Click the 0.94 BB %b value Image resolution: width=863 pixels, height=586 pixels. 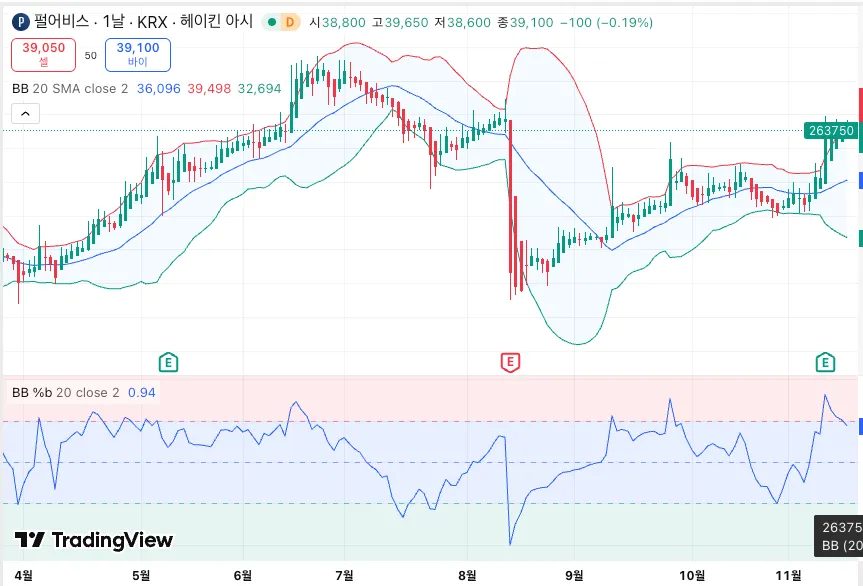coord(141,392)
